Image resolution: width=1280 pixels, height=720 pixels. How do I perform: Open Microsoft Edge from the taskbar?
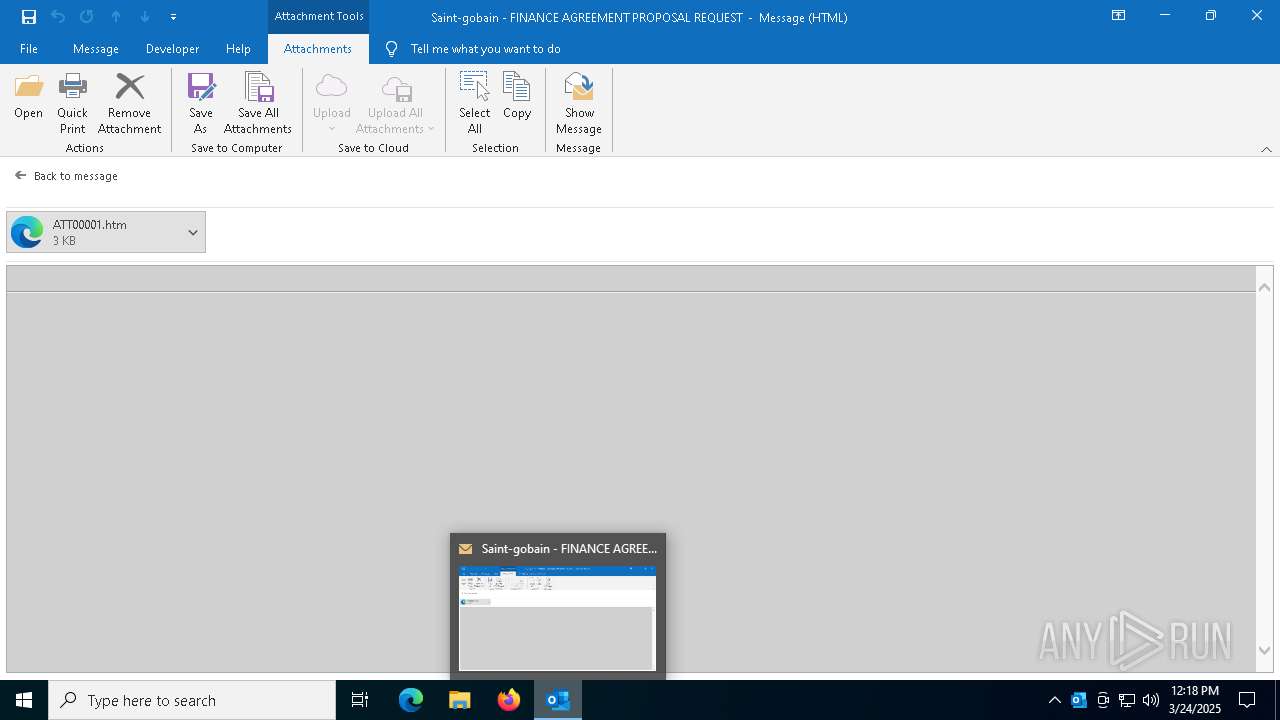point(411,700)
